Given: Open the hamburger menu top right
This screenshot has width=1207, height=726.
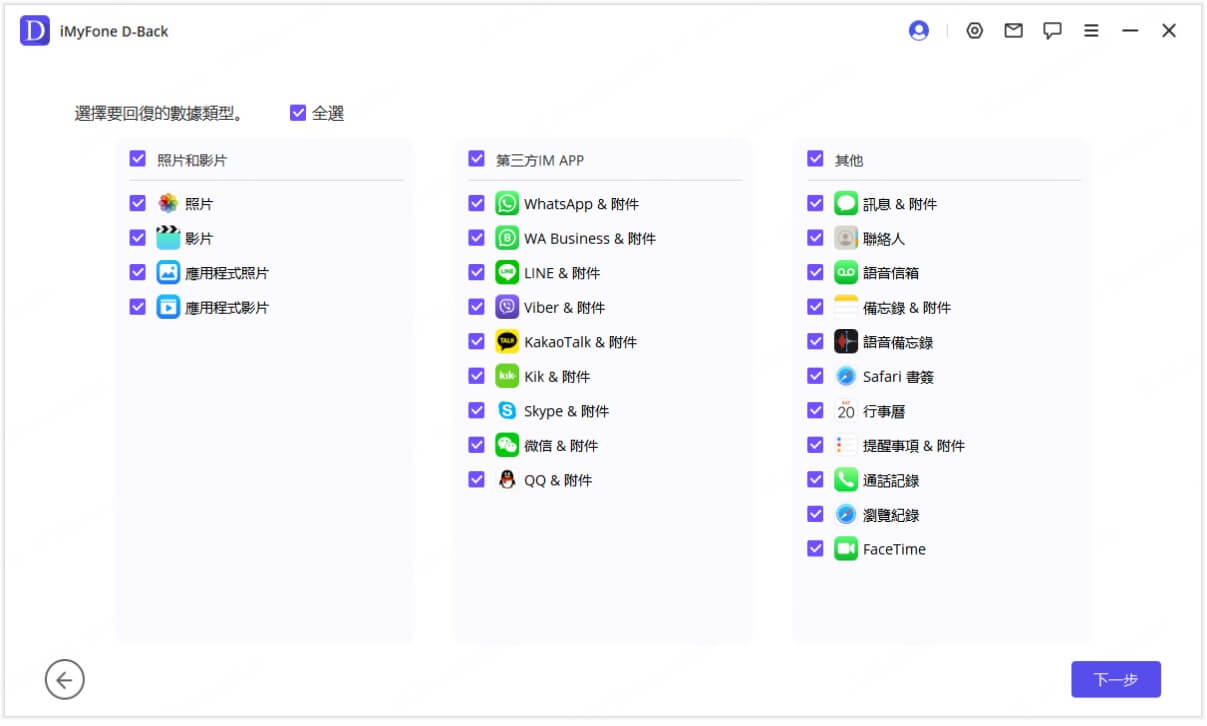Looking at the screenshot, I should pos(1091,30).
